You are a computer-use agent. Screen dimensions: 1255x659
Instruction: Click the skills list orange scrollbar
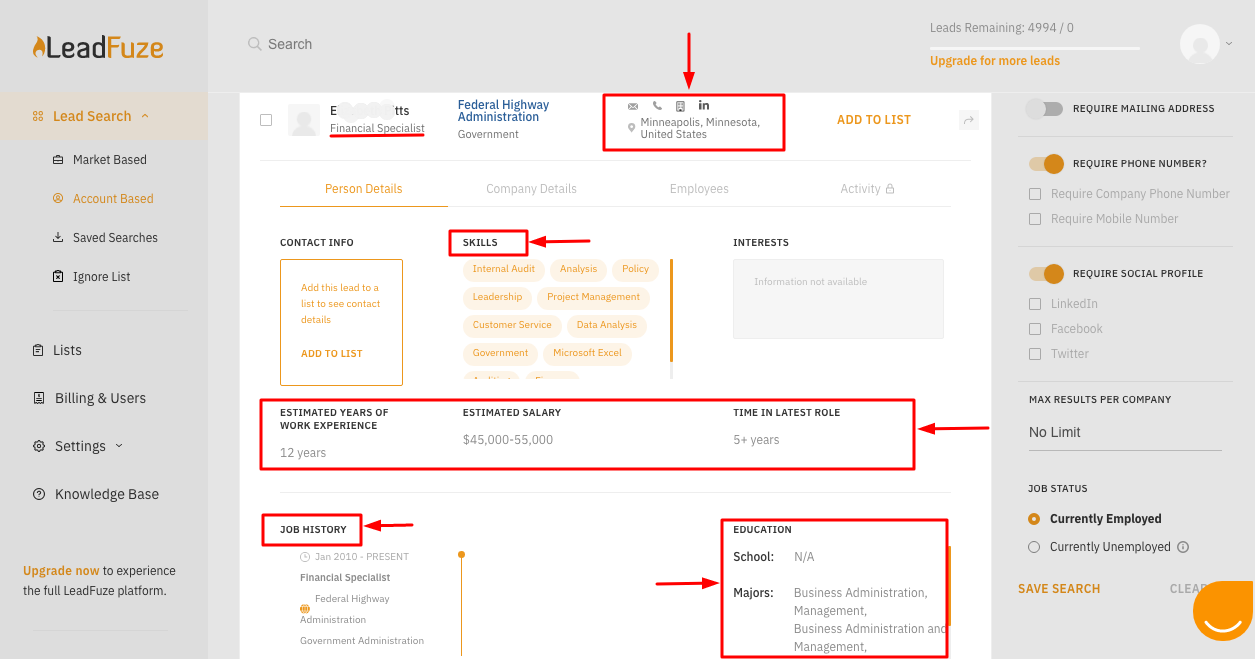pos(671,310)
